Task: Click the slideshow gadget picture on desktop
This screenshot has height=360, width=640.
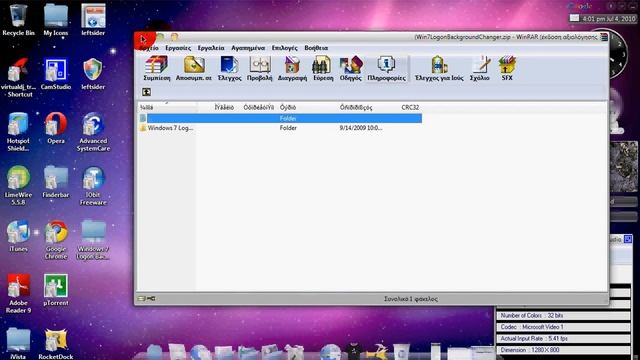Action: click(624, 167)
